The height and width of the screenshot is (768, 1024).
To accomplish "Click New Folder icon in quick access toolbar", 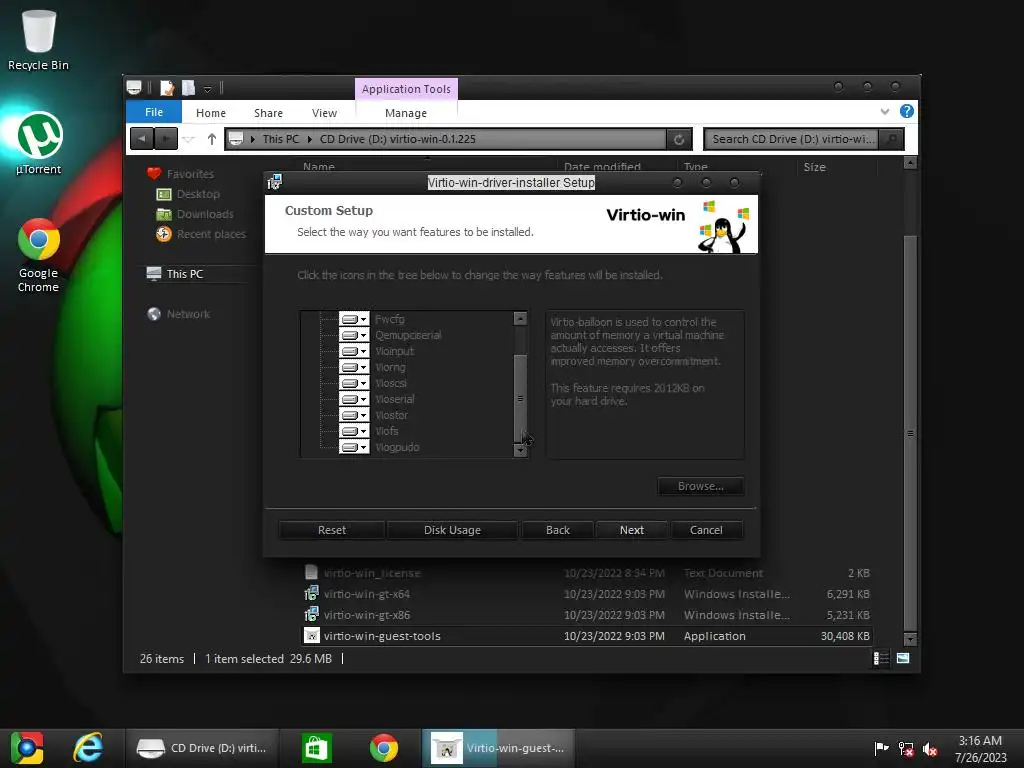I will click(x=188, y=88).
